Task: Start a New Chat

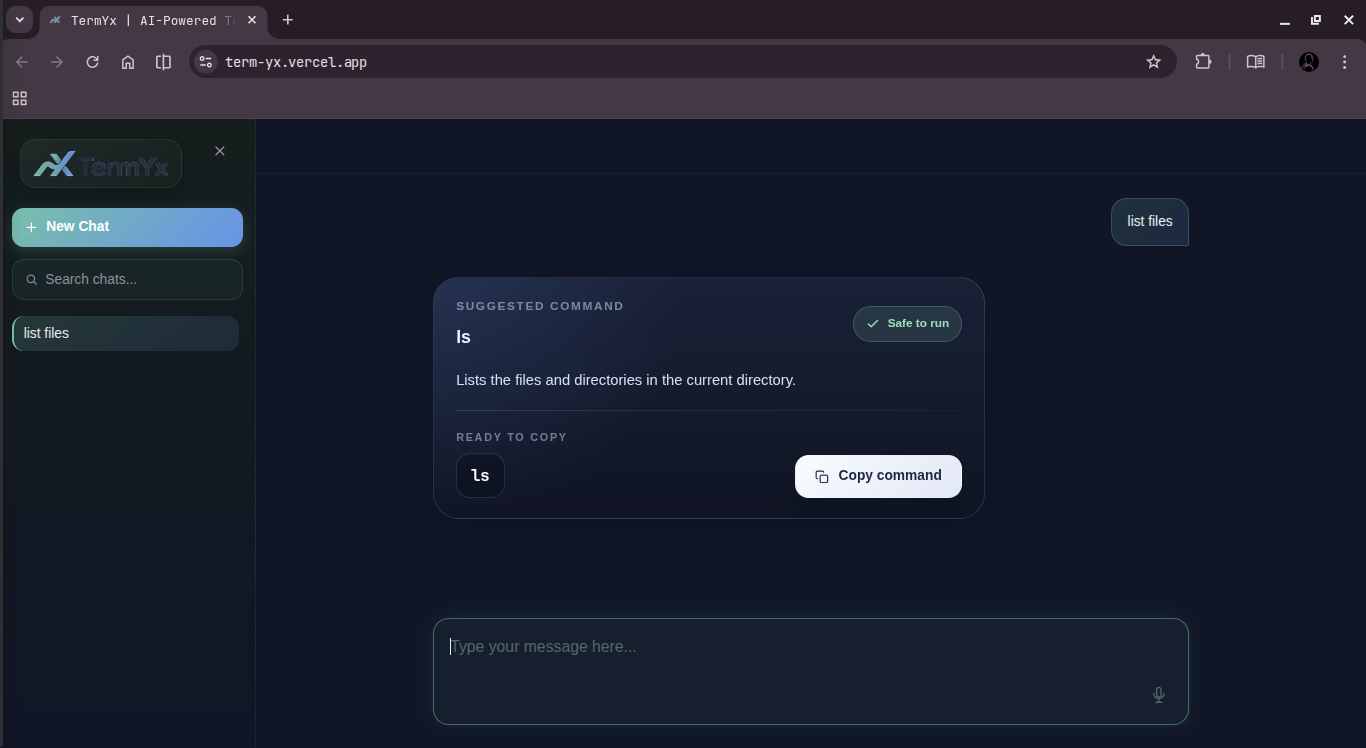Action: (x=127, y=227)
